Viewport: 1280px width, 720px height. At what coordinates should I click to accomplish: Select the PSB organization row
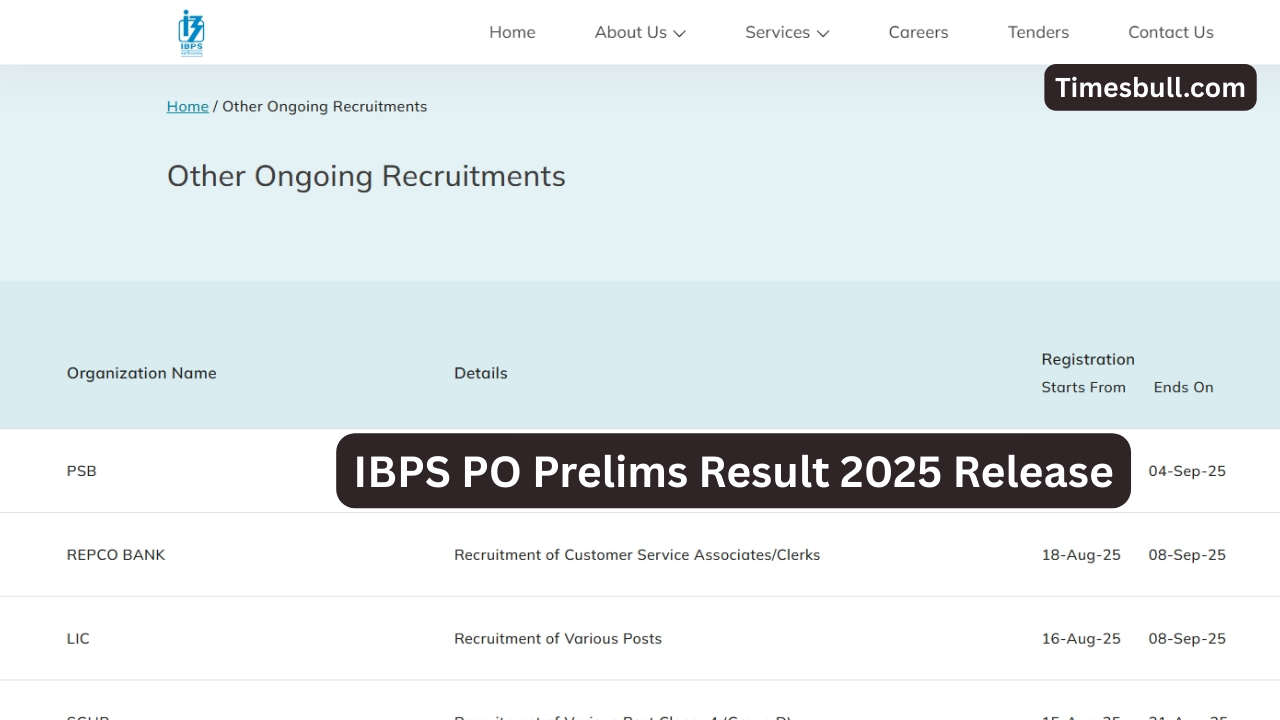tap(81, 470)
